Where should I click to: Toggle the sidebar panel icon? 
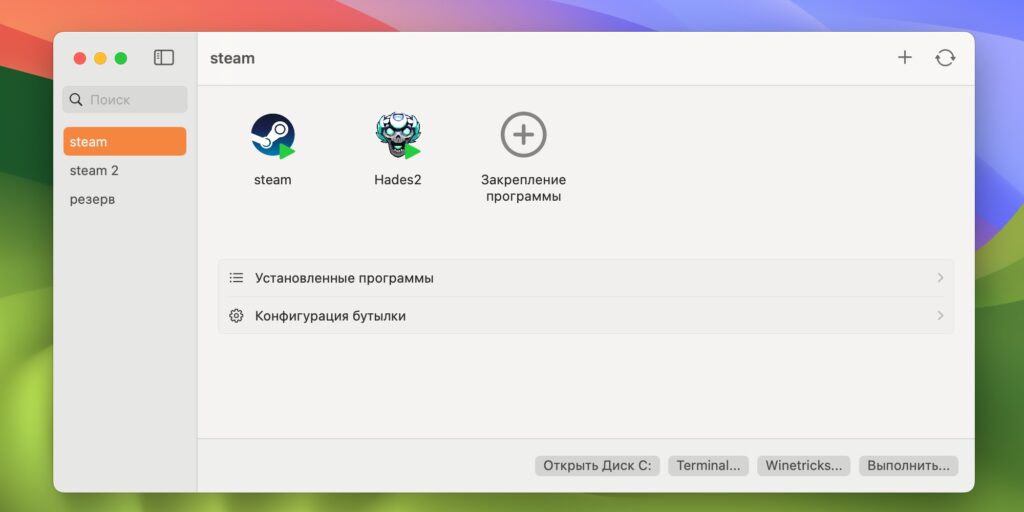pyautogui.click(x=164, y=57)
